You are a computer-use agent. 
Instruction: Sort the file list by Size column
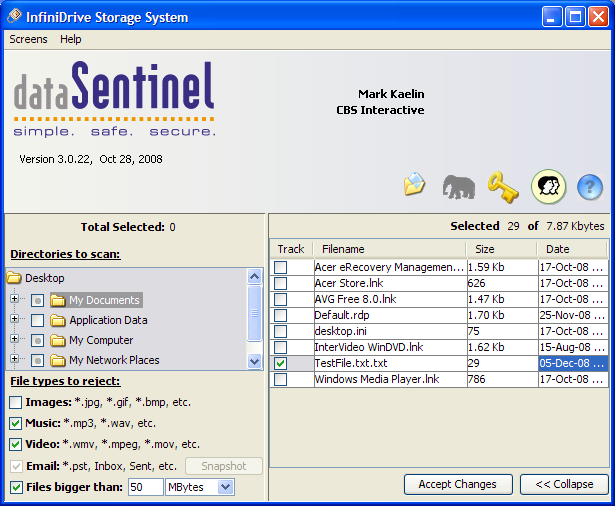pyautogui.click(x=502, y=249)
